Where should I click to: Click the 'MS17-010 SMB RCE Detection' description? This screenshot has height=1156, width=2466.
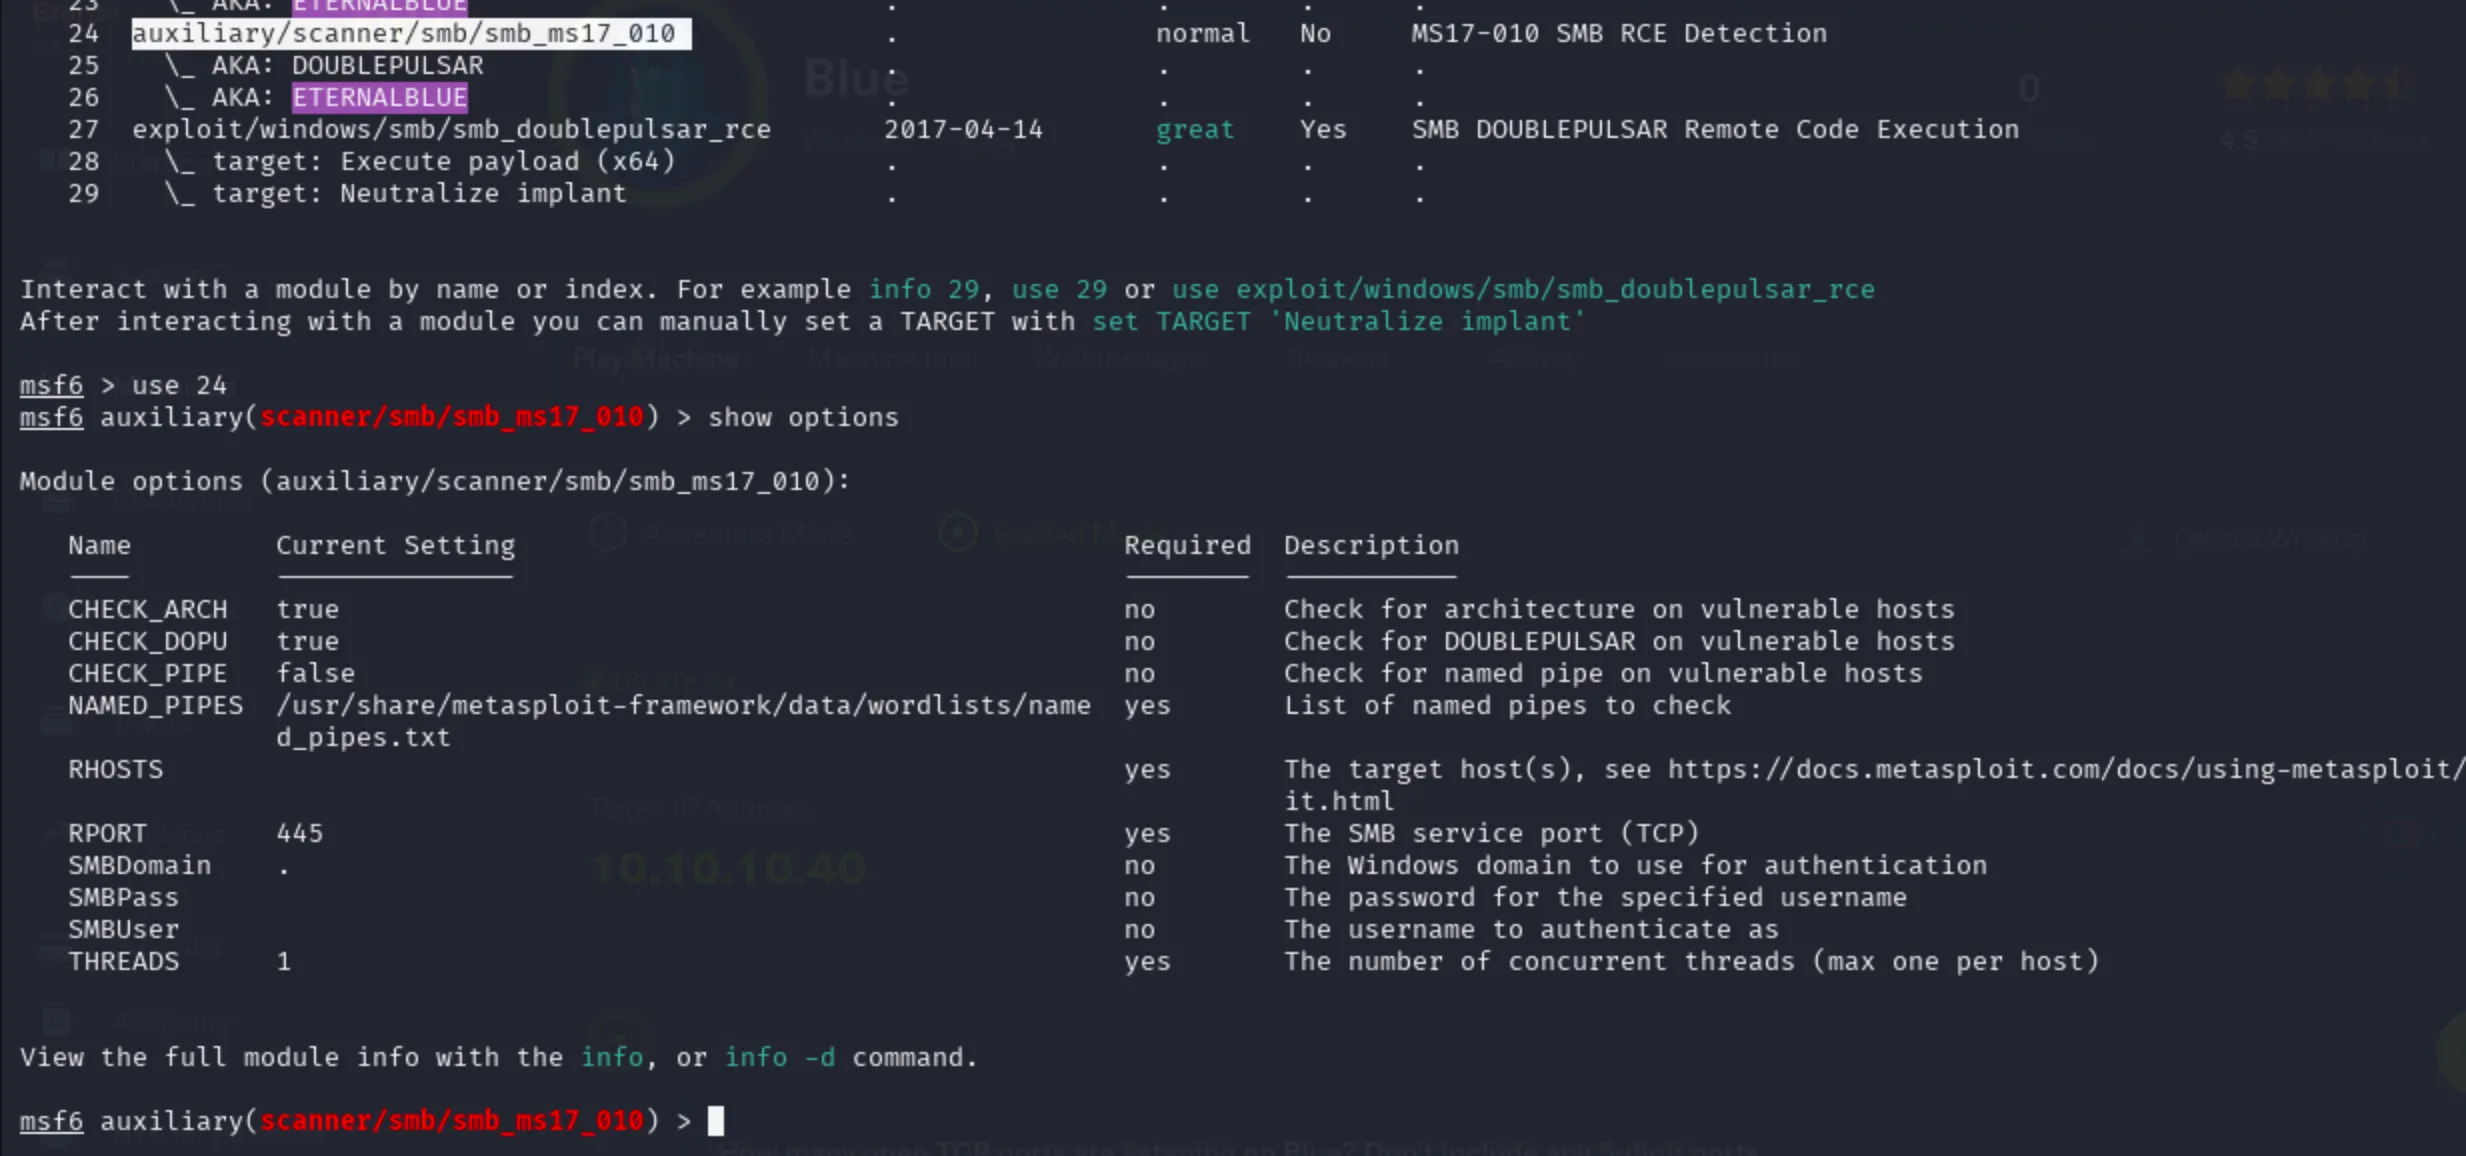click(1619, 34)
